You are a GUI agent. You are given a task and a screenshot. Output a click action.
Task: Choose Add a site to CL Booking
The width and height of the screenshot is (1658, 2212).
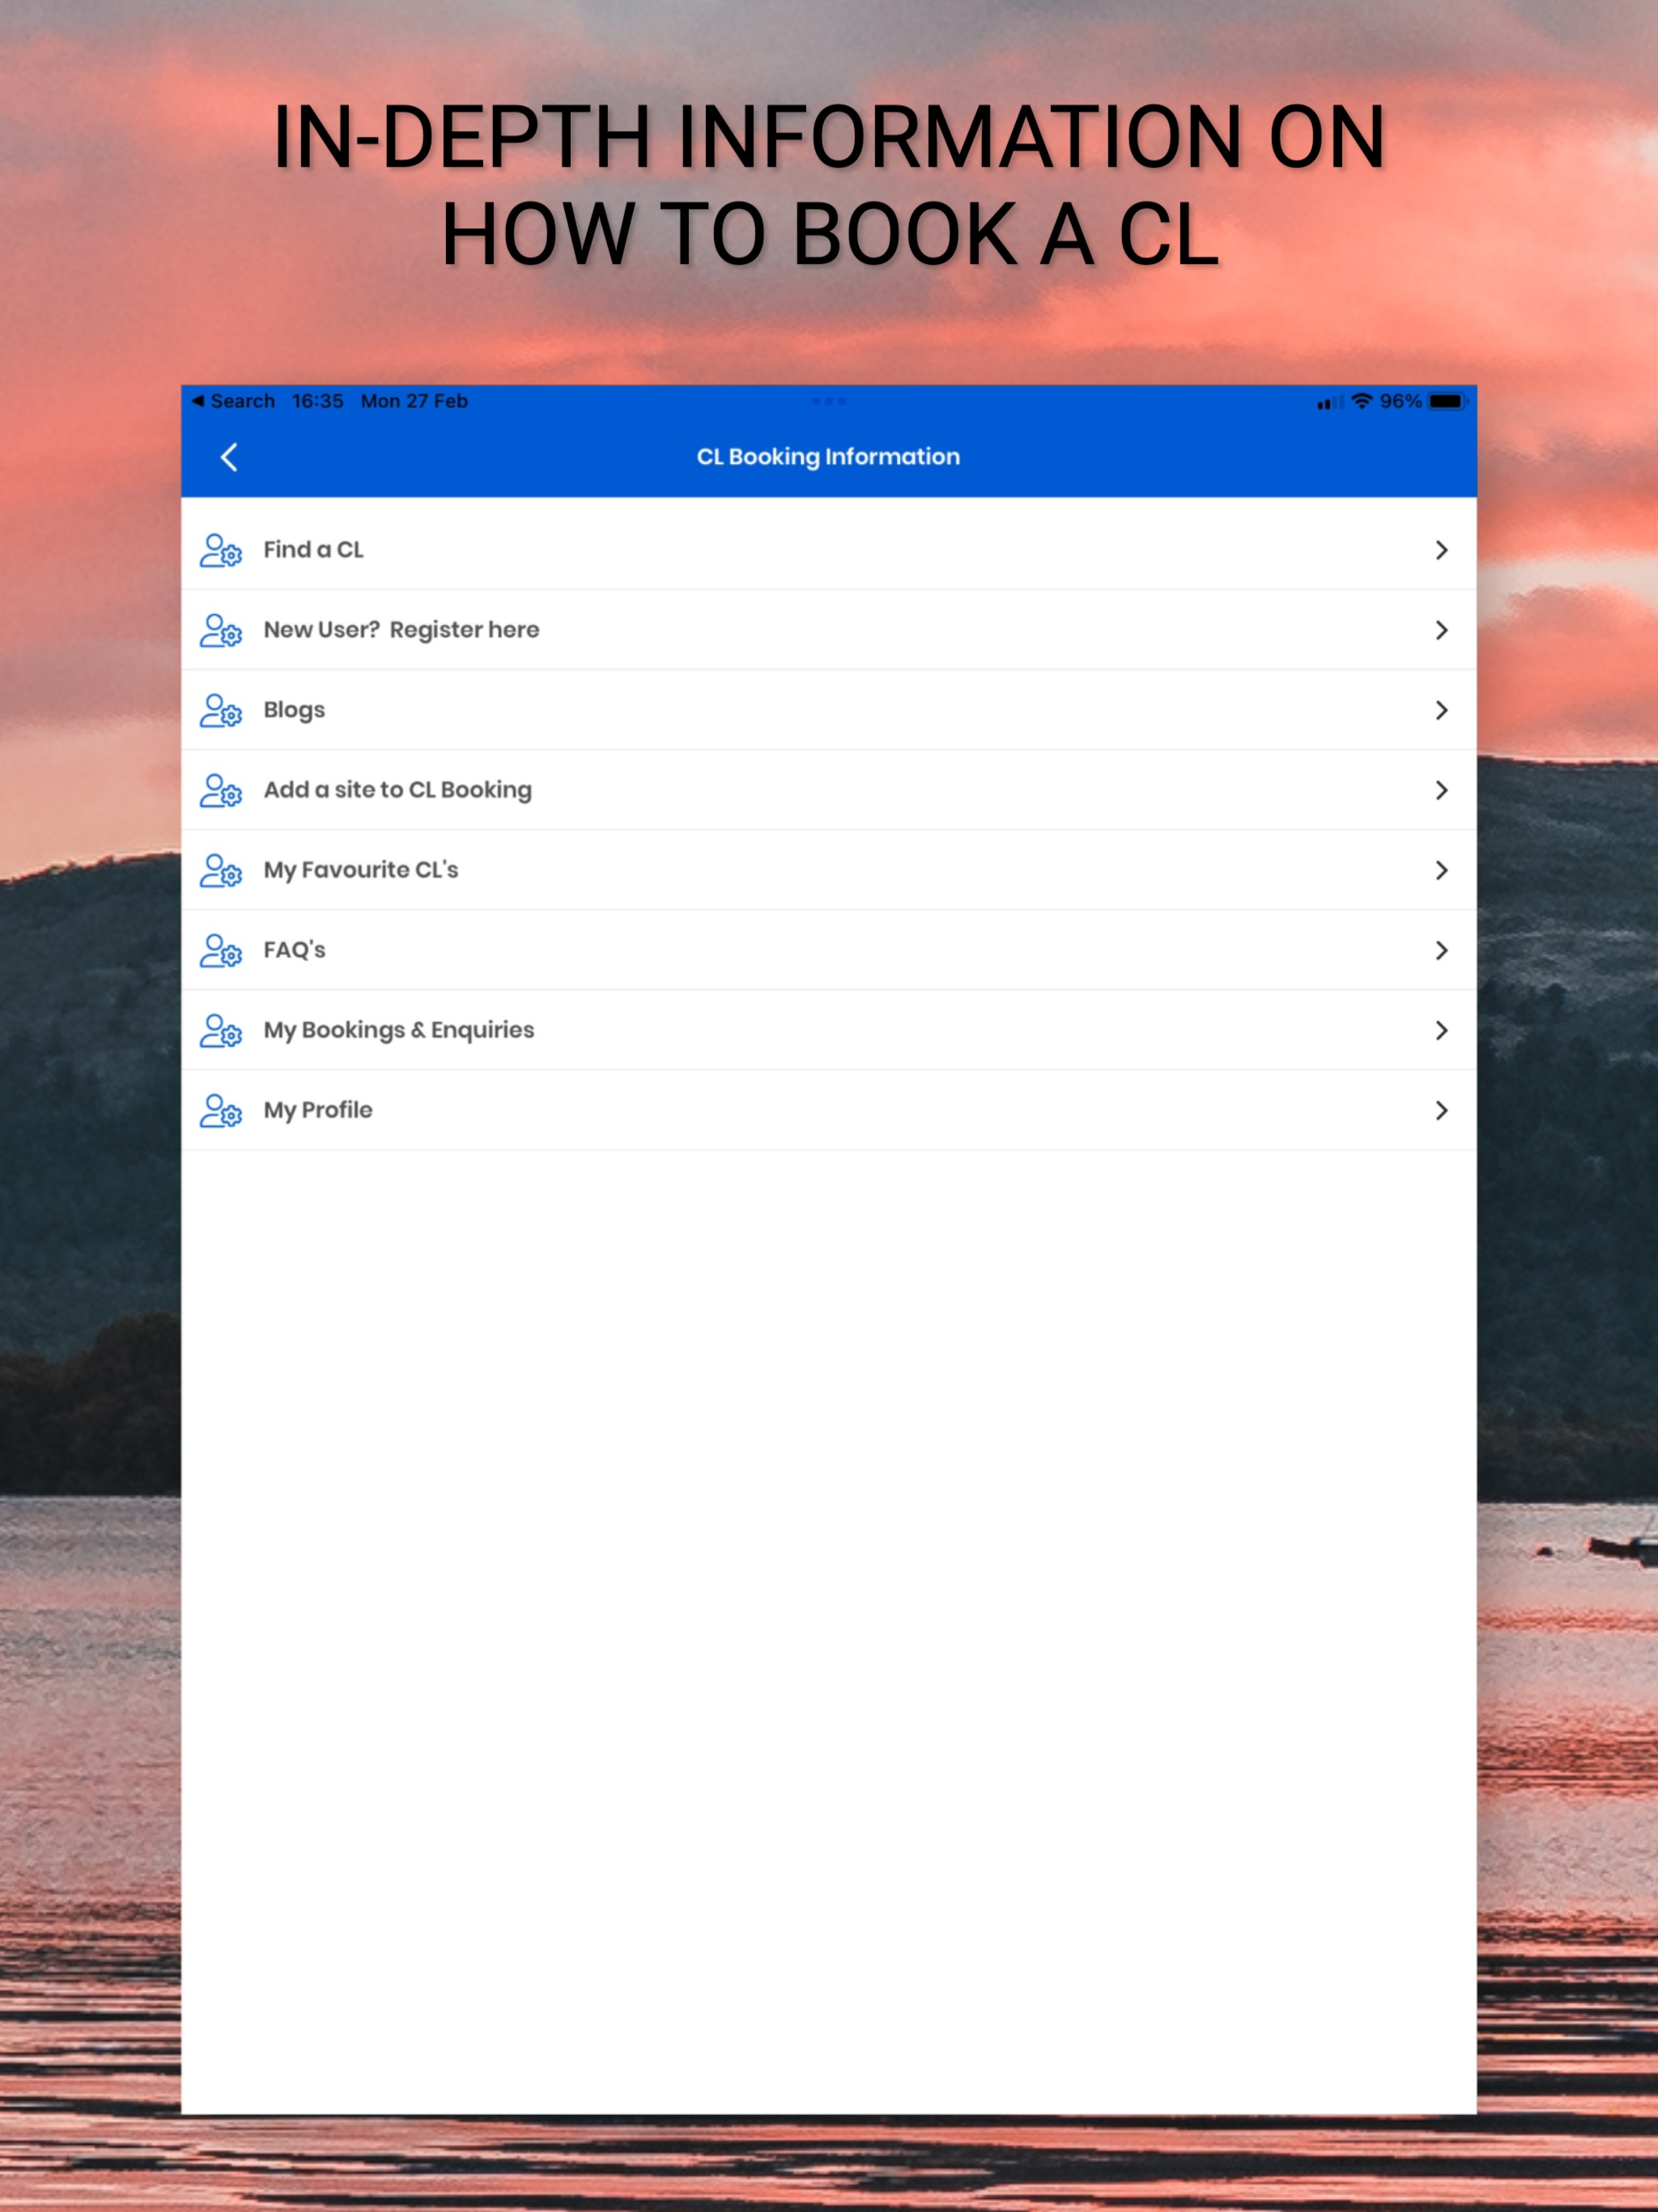coord(828,790)
